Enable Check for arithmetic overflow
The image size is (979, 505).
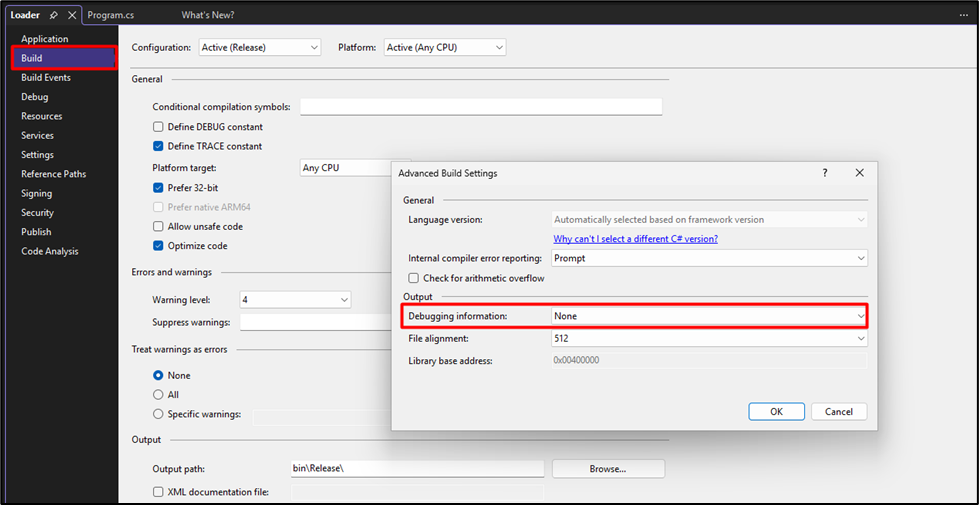click(413, 278)
